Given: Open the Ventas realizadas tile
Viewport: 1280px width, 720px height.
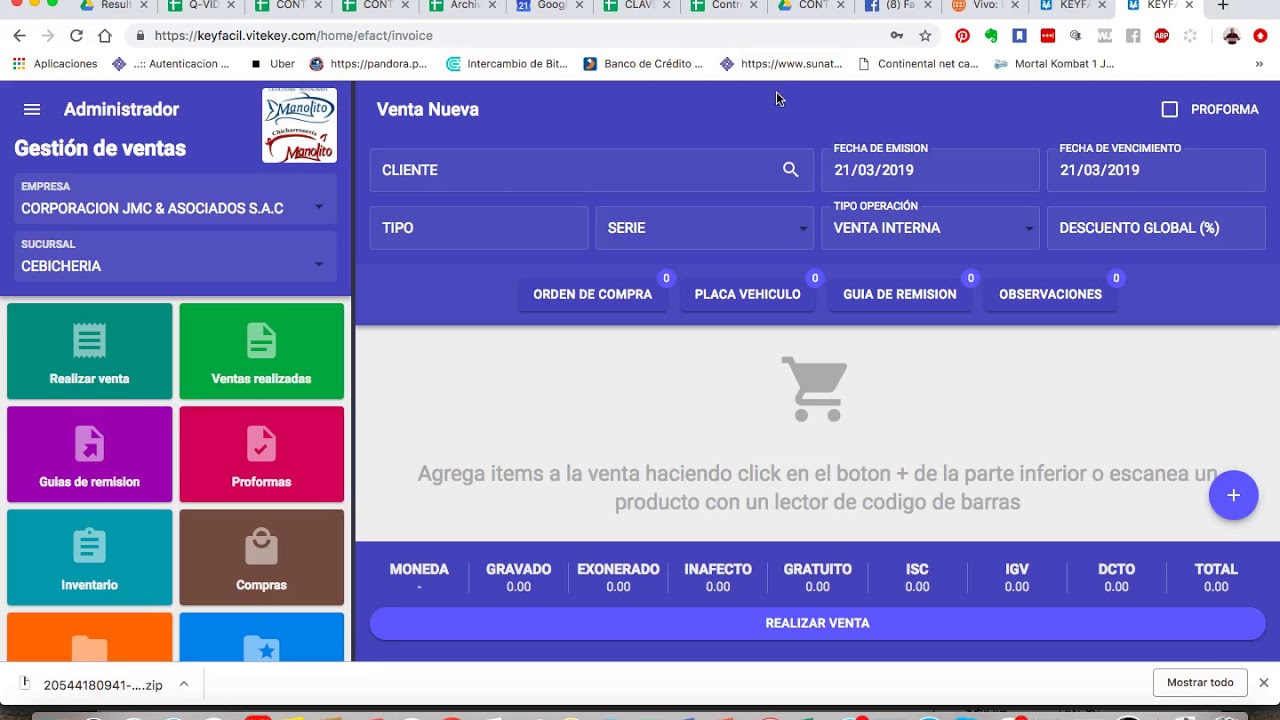Looking at the screenshot, I should pos(261,351).
